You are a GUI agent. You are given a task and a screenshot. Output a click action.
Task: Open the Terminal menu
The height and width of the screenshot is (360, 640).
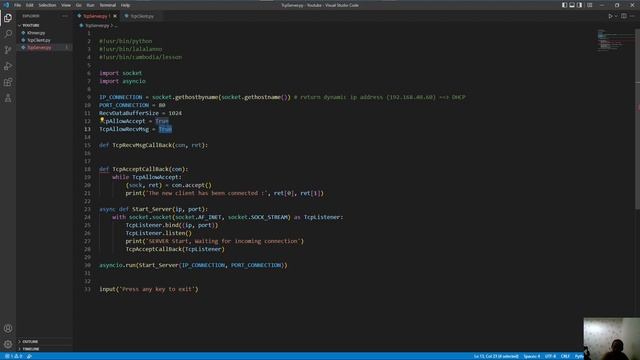[108, 5]
